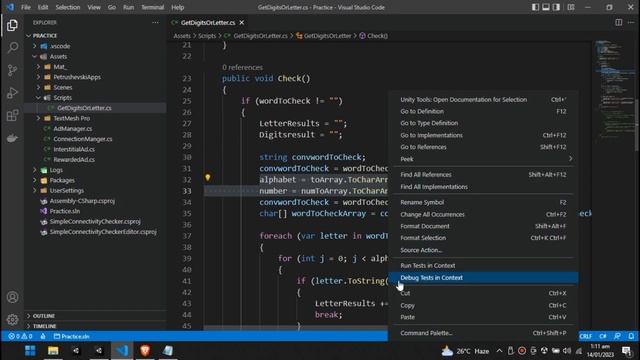Choose Run Tests in Context
The image size is (640, 360).
(483, 265)
